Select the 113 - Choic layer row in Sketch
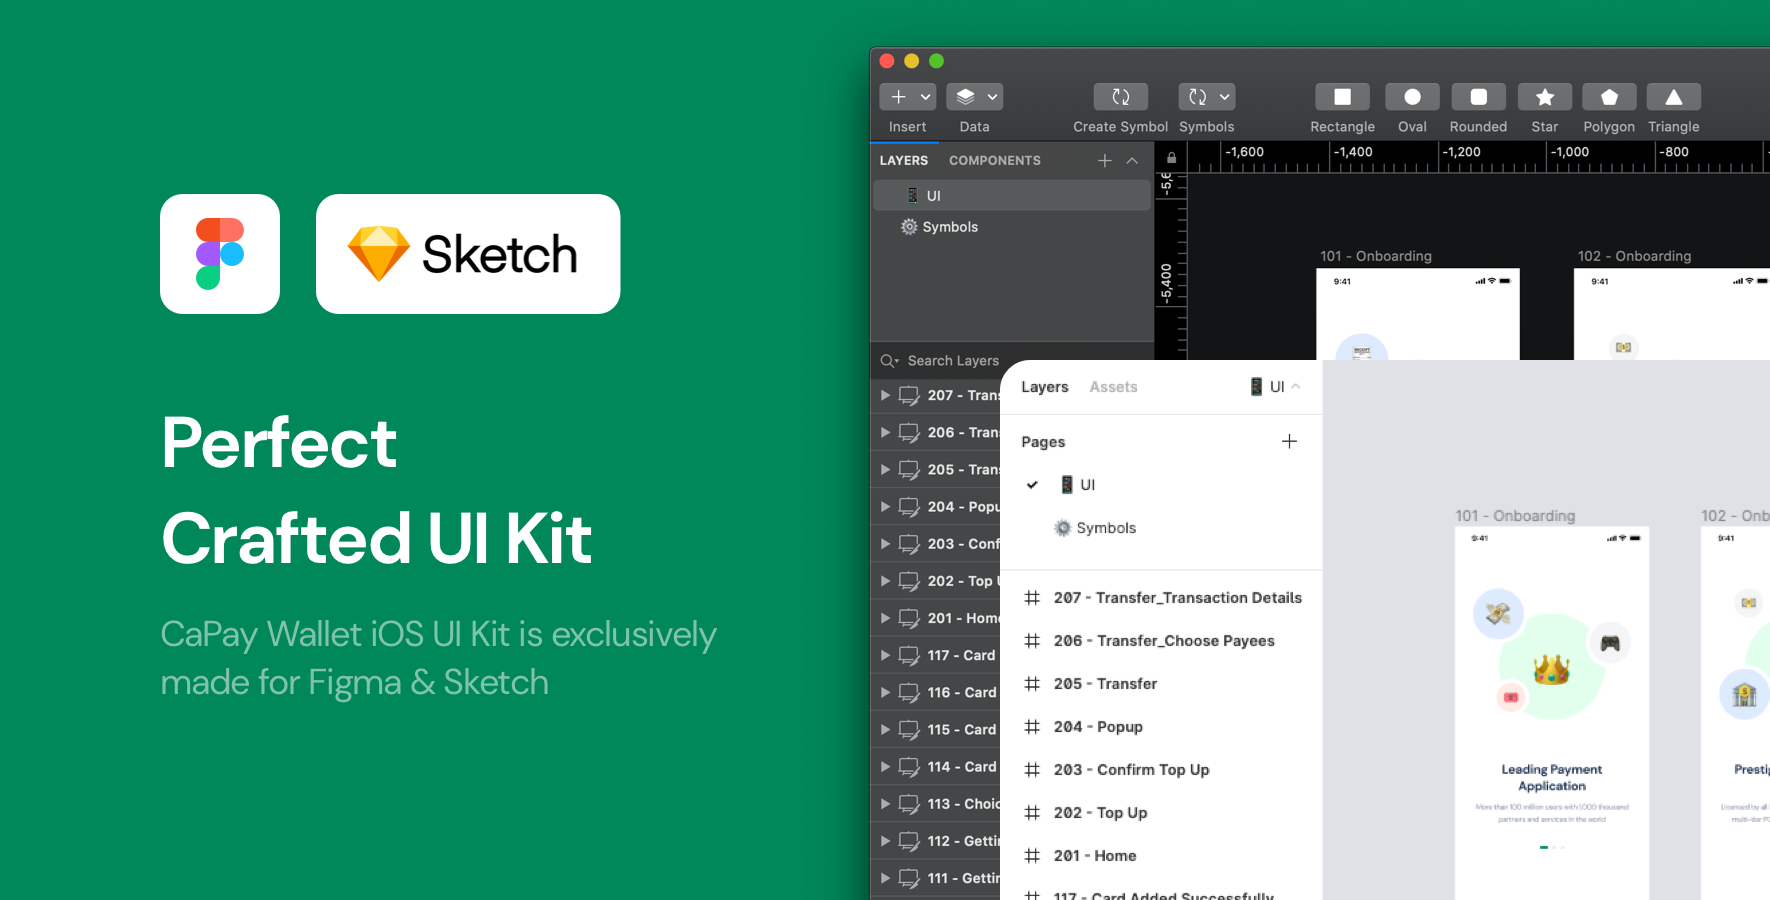This screenshot has height=900, width=1770. point(936,804)
